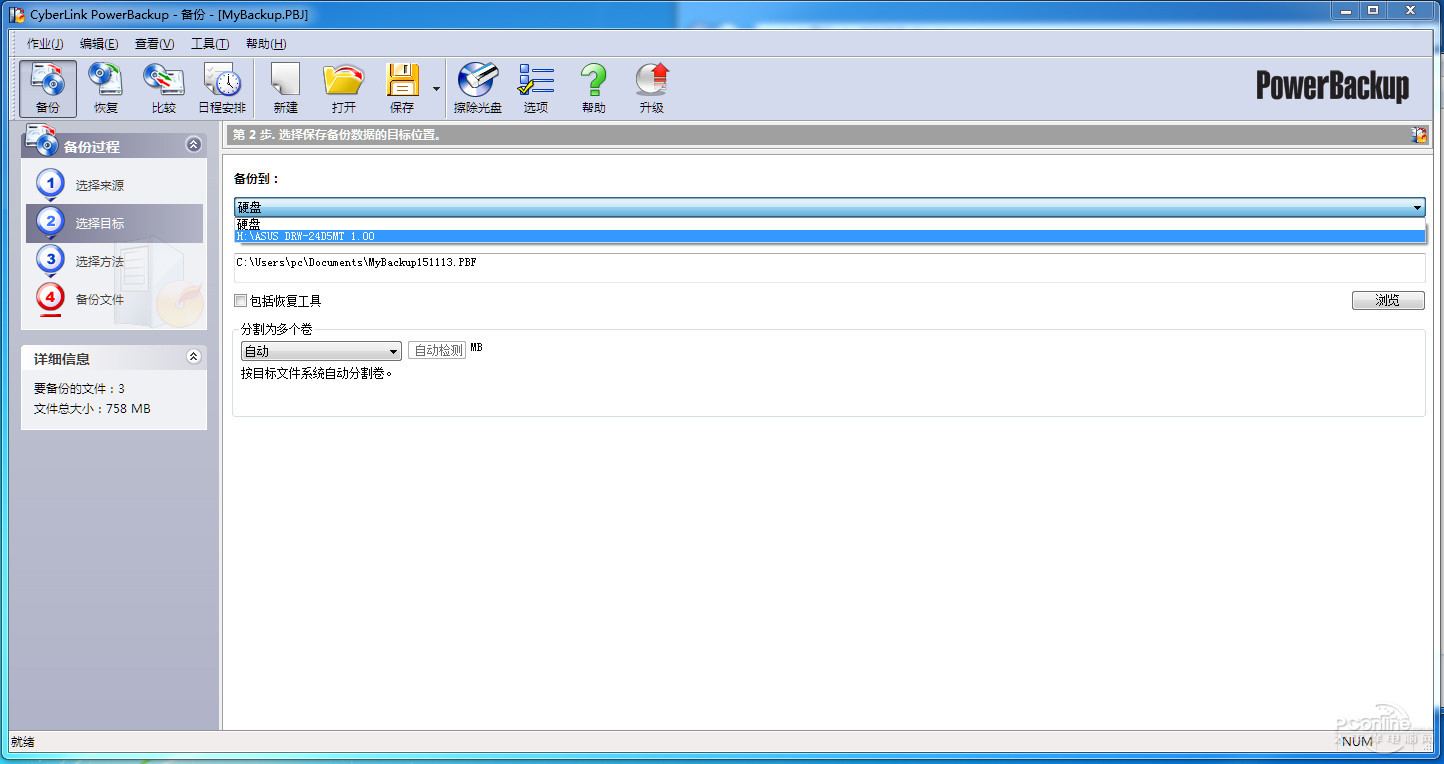Collapse the 备份过程 panel
Image resolution: width=1444 pixels, height=764 pixels.
tap(194, 145)
